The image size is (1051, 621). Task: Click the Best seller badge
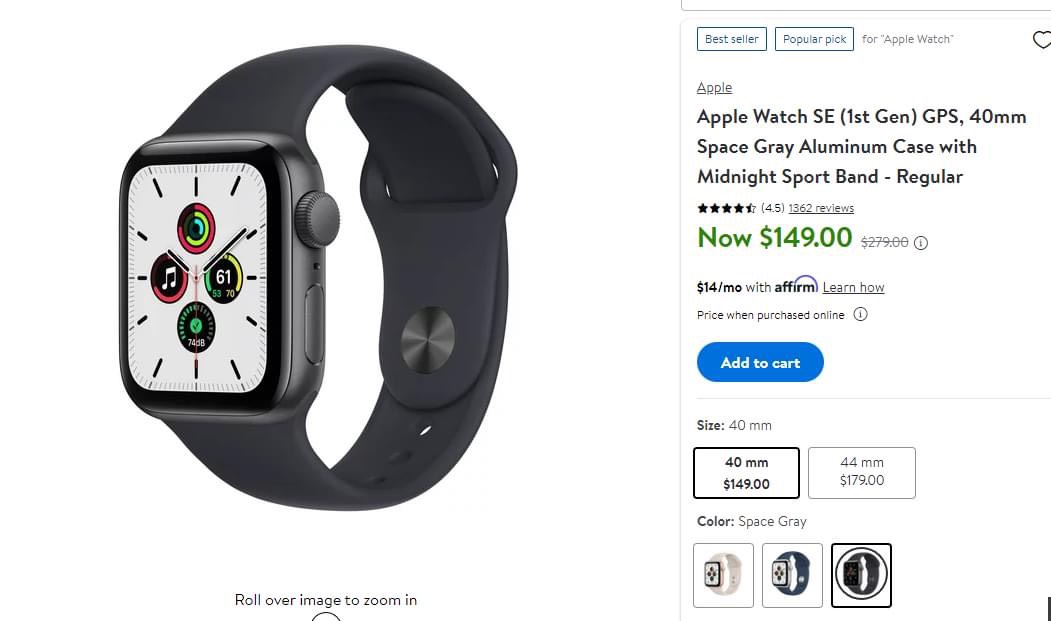731,39
